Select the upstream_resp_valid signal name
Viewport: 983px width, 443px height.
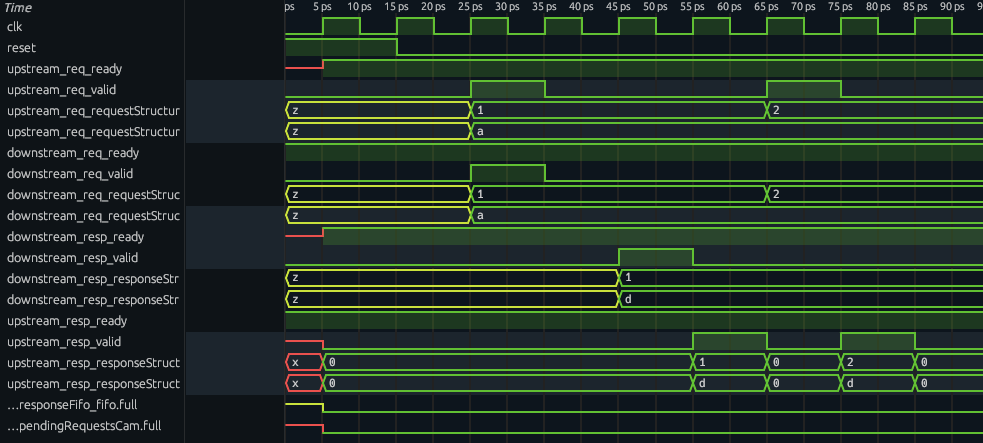66,342
